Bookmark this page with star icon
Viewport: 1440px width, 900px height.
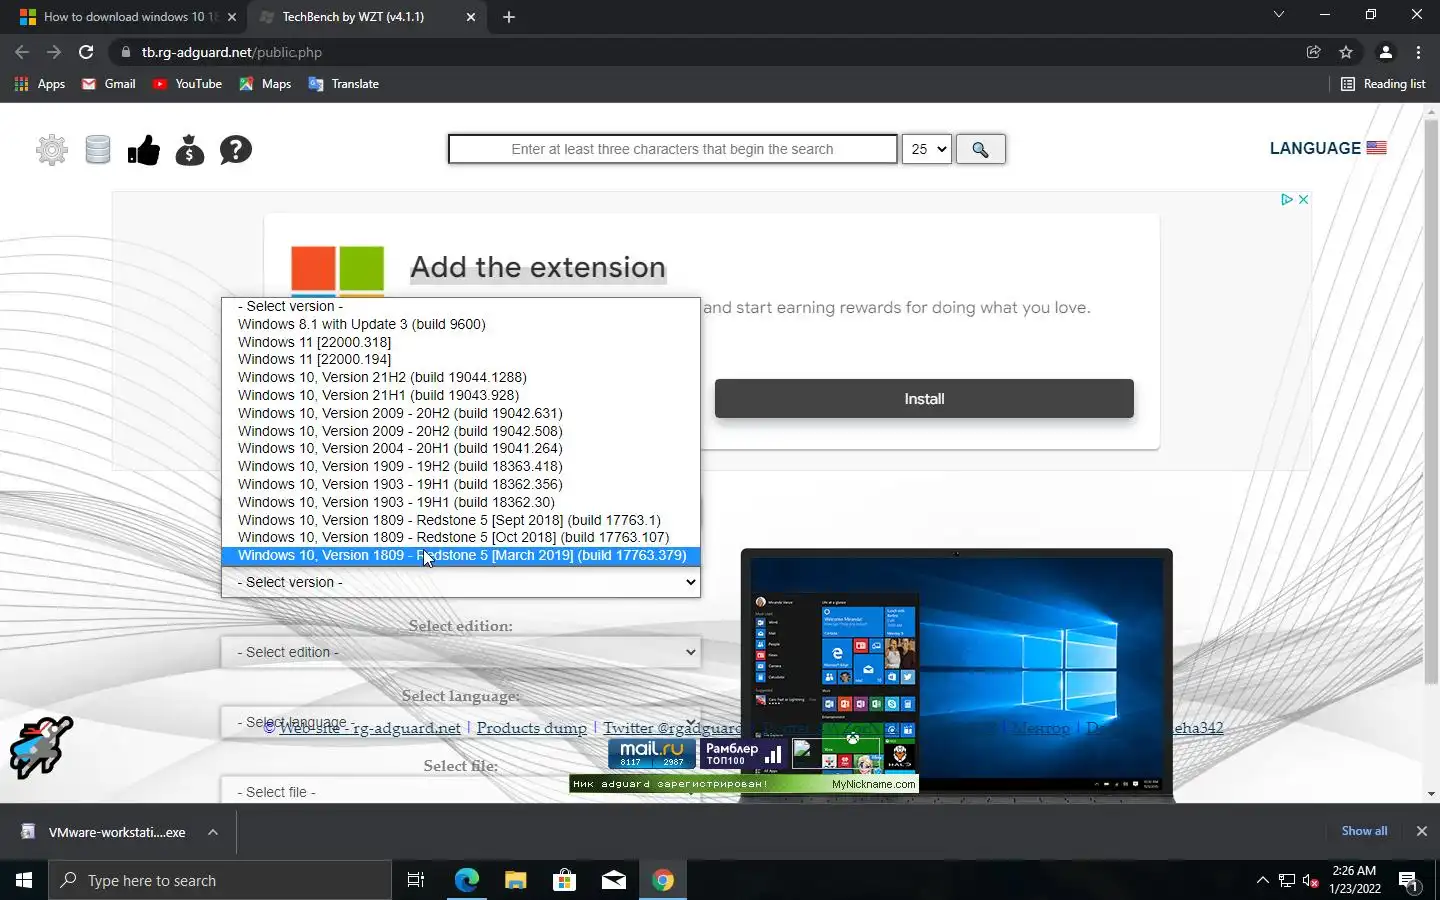[1346, 52]
